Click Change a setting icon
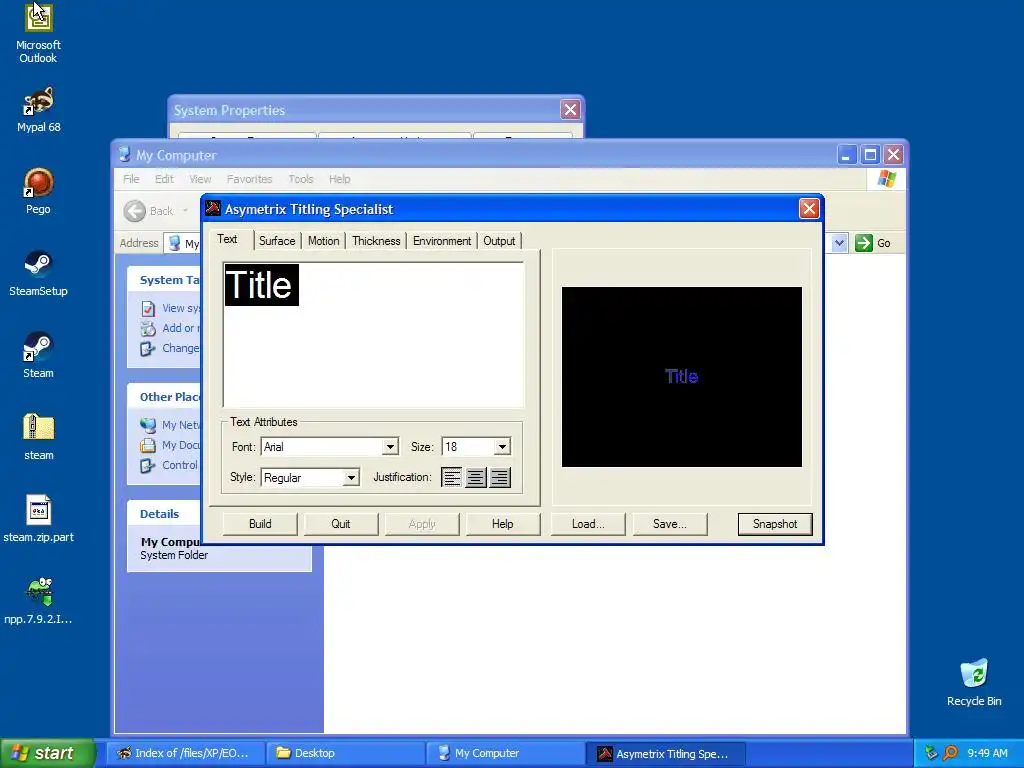This screenshot has height=768, width=1024. click(148, 349)
